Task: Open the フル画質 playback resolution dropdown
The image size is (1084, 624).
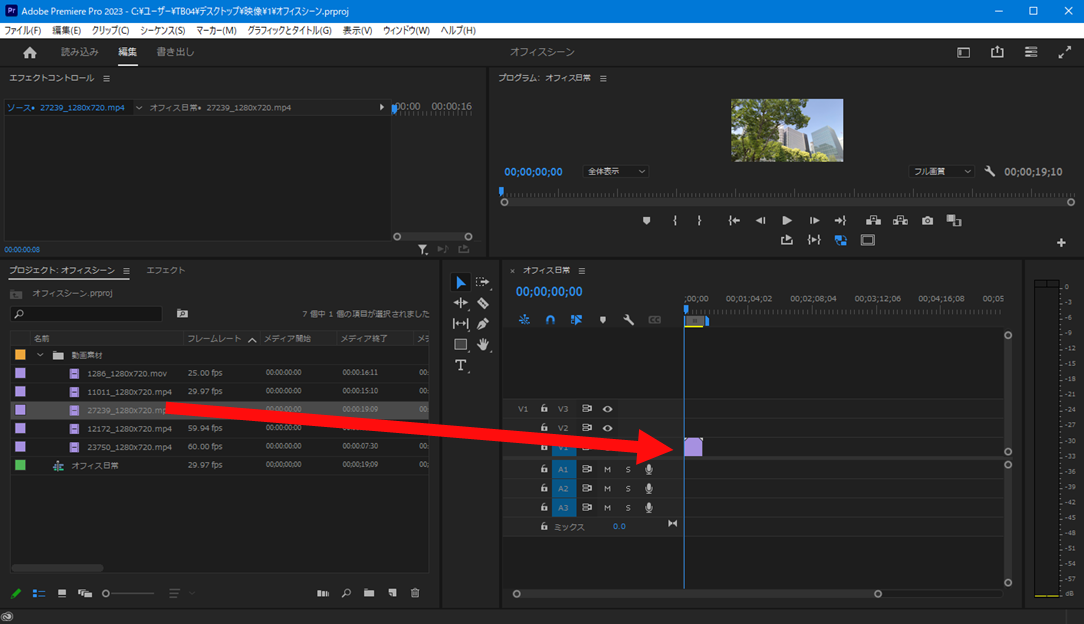Action: (941, 171)
